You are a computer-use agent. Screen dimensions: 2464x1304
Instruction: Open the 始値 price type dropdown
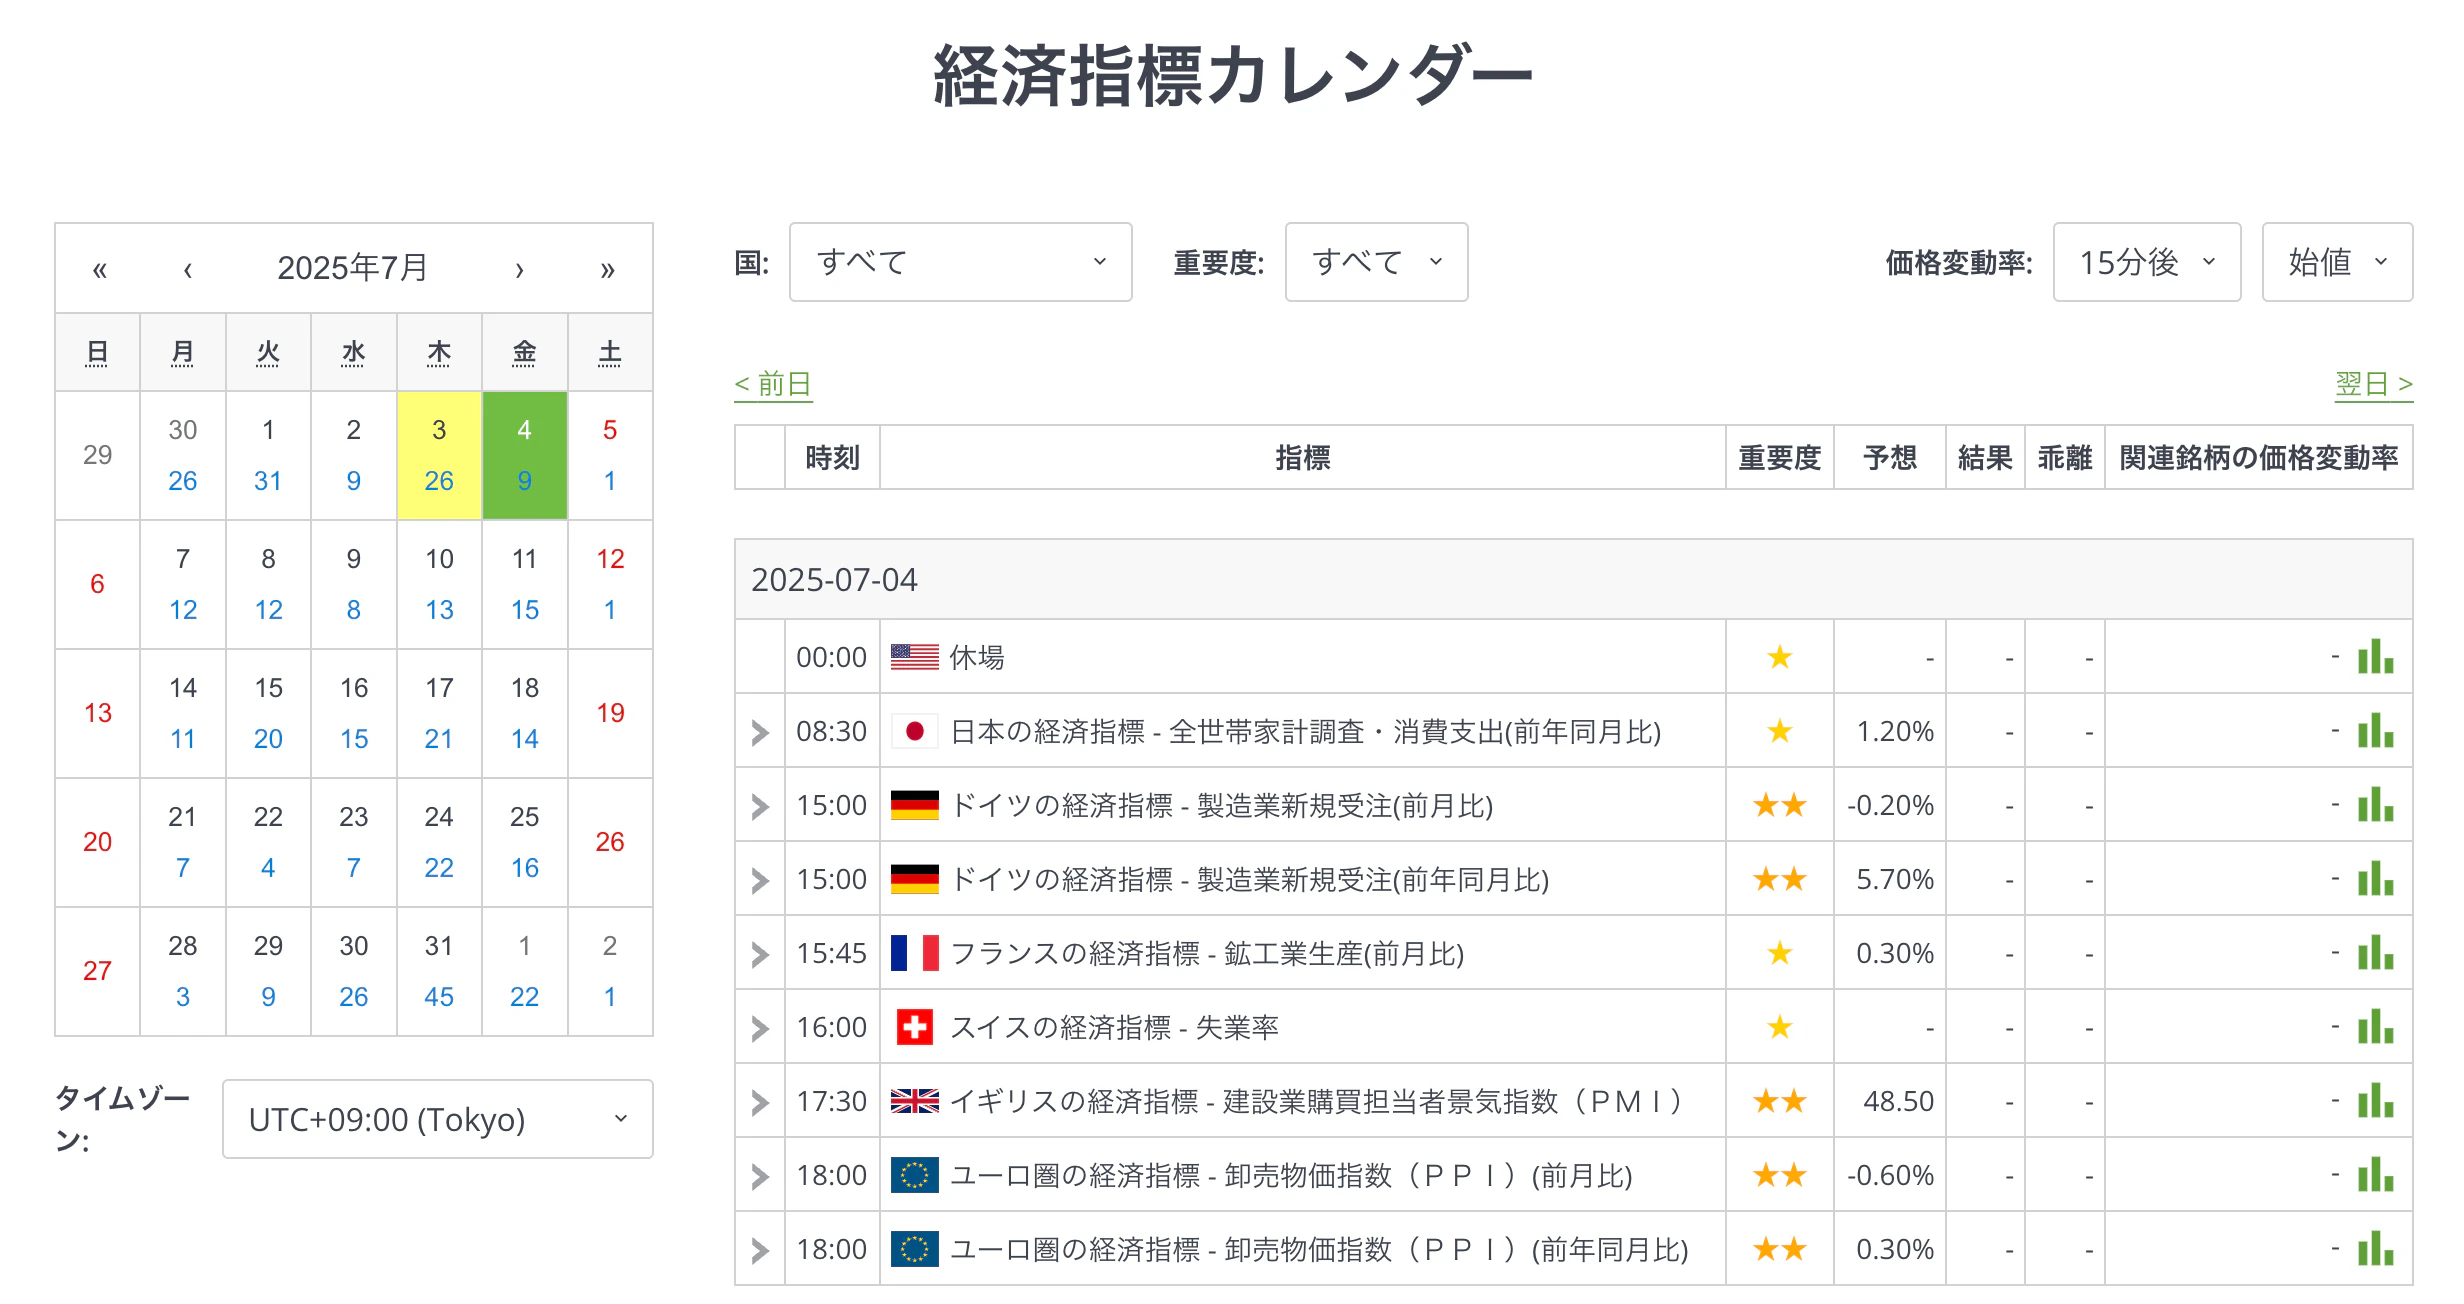2336,262
